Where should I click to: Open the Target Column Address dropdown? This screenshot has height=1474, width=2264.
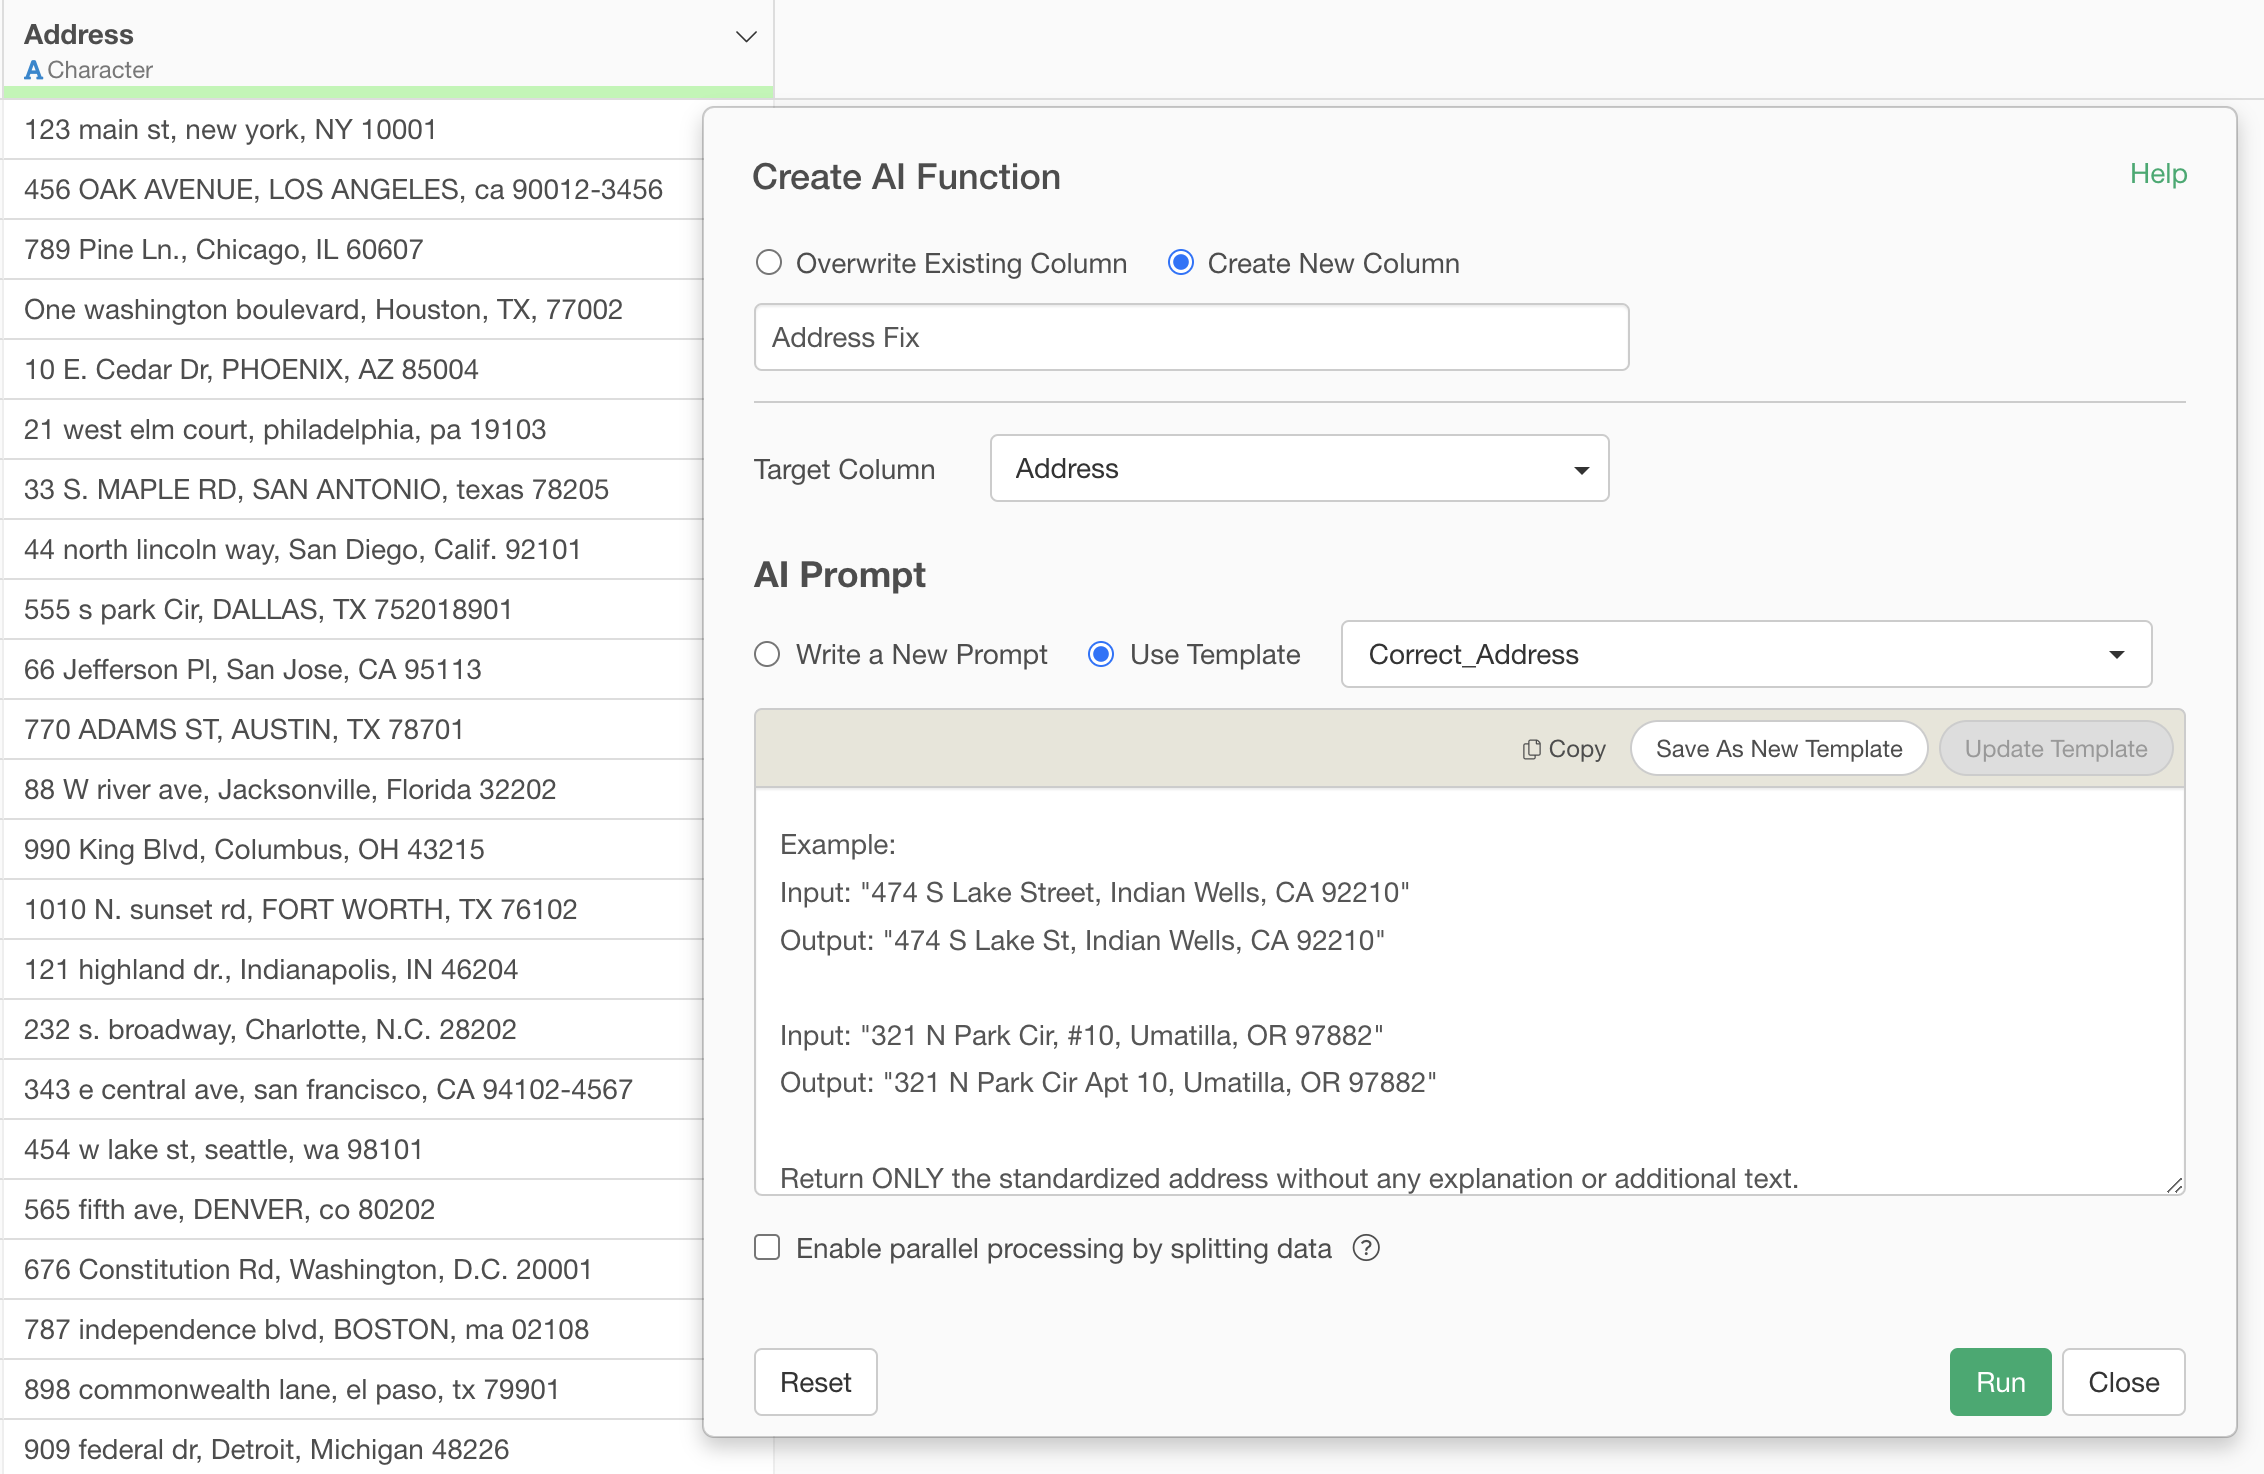tap(1298, 468)
